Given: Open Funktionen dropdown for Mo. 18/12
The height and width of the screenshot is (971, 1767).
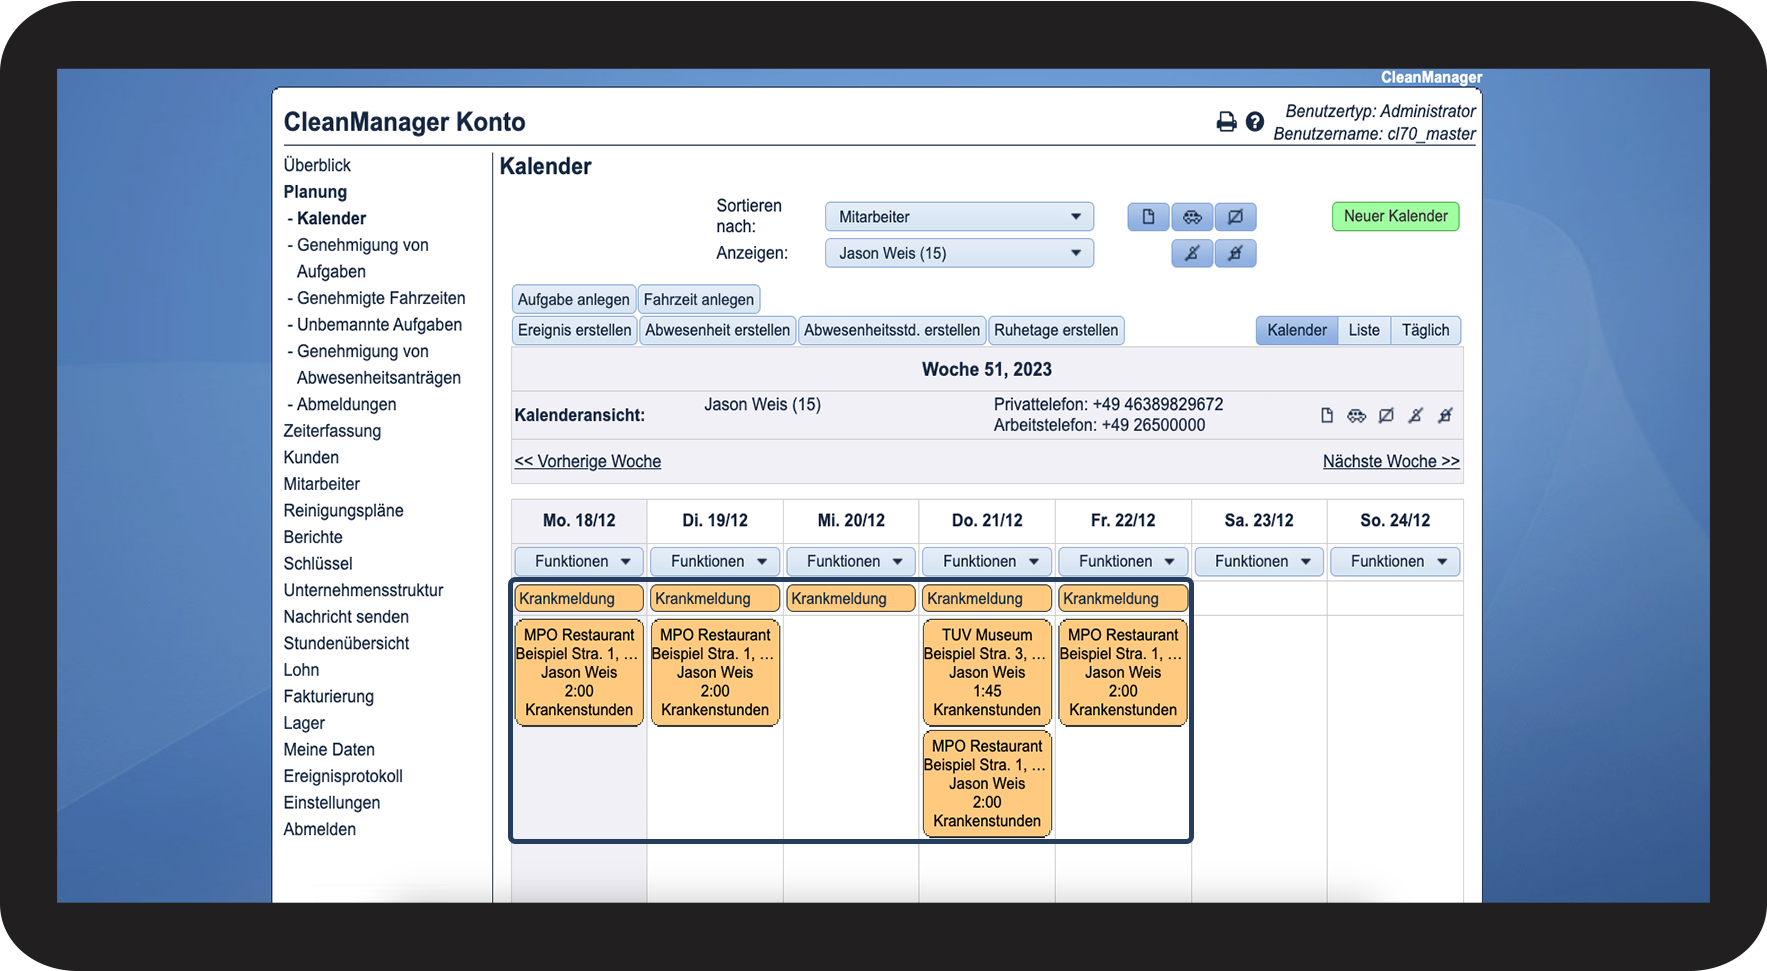Looking at the screenshot, I should (579, 561).
